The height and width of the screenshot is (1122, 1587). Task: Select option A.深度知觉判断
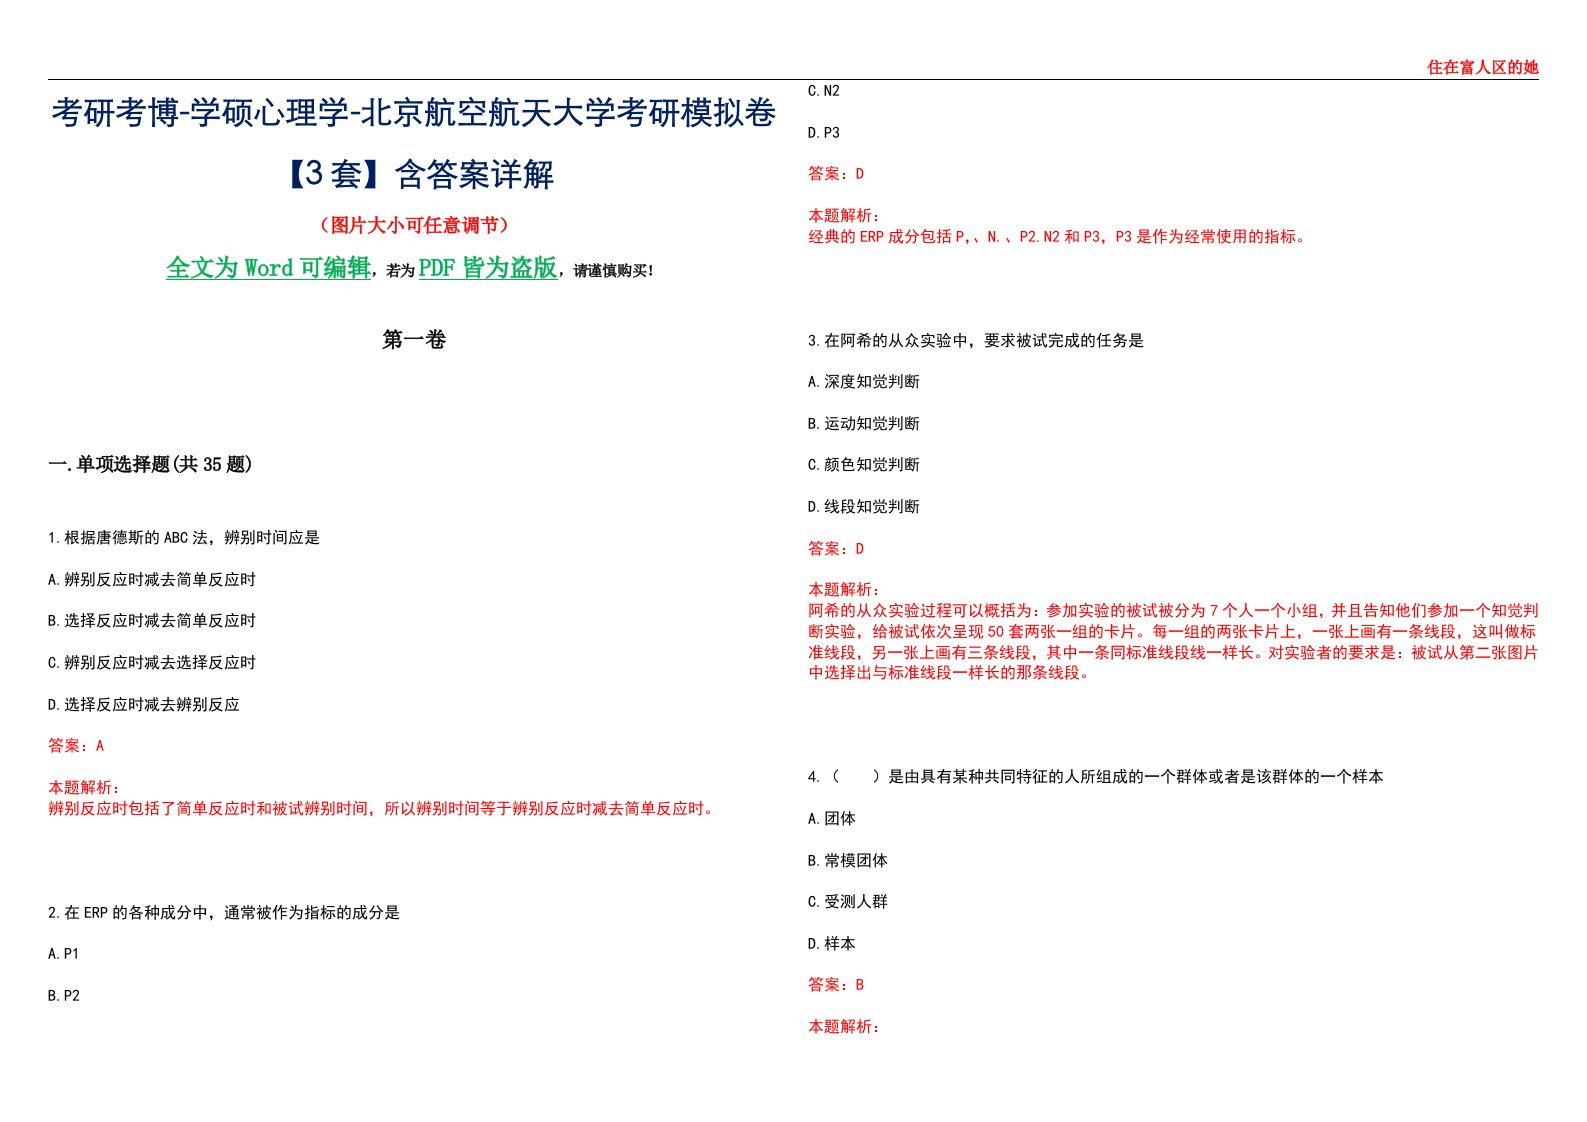pos(864,382)
